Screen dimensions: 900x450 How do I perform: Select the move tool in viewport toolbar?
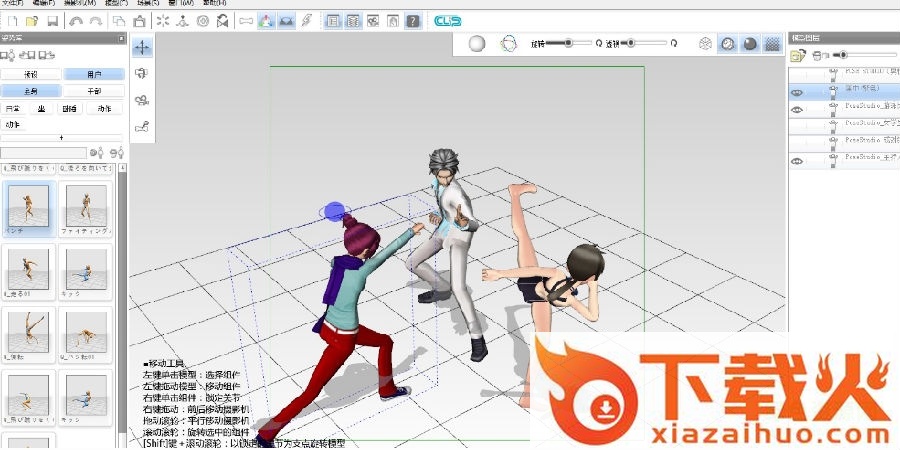pos(142,47)
